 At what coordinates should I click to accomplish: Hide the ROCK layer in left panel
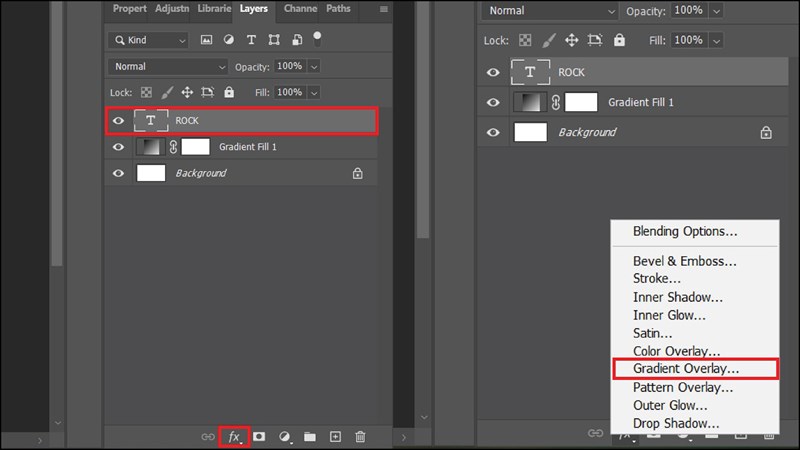(118, 121)
